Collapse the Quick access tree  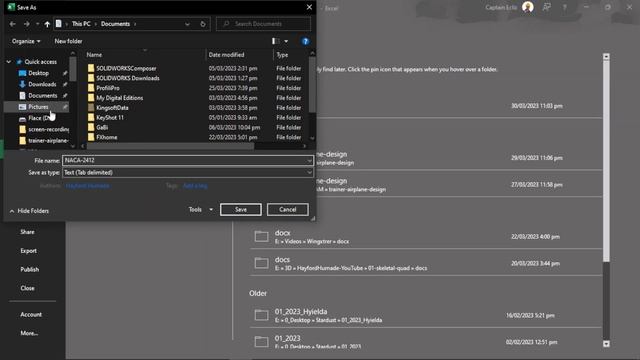[x=9, y=62]
